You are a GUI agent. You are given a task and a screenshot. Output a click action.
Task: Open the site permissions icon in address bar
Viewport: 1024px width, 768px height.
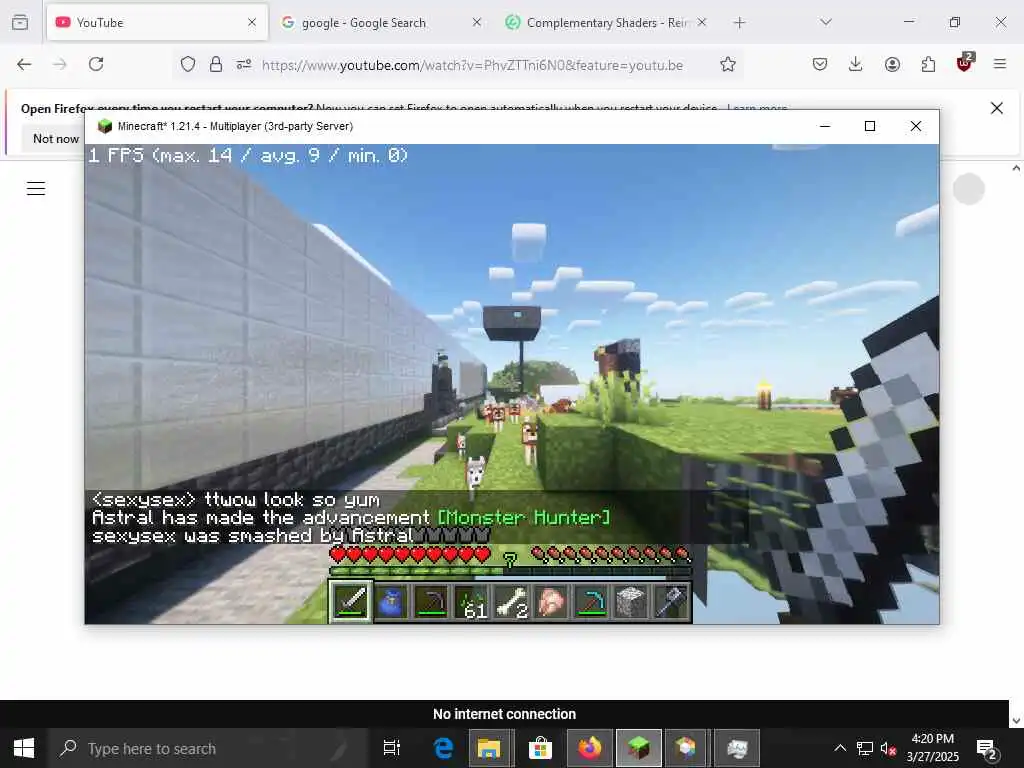(244, 64)
